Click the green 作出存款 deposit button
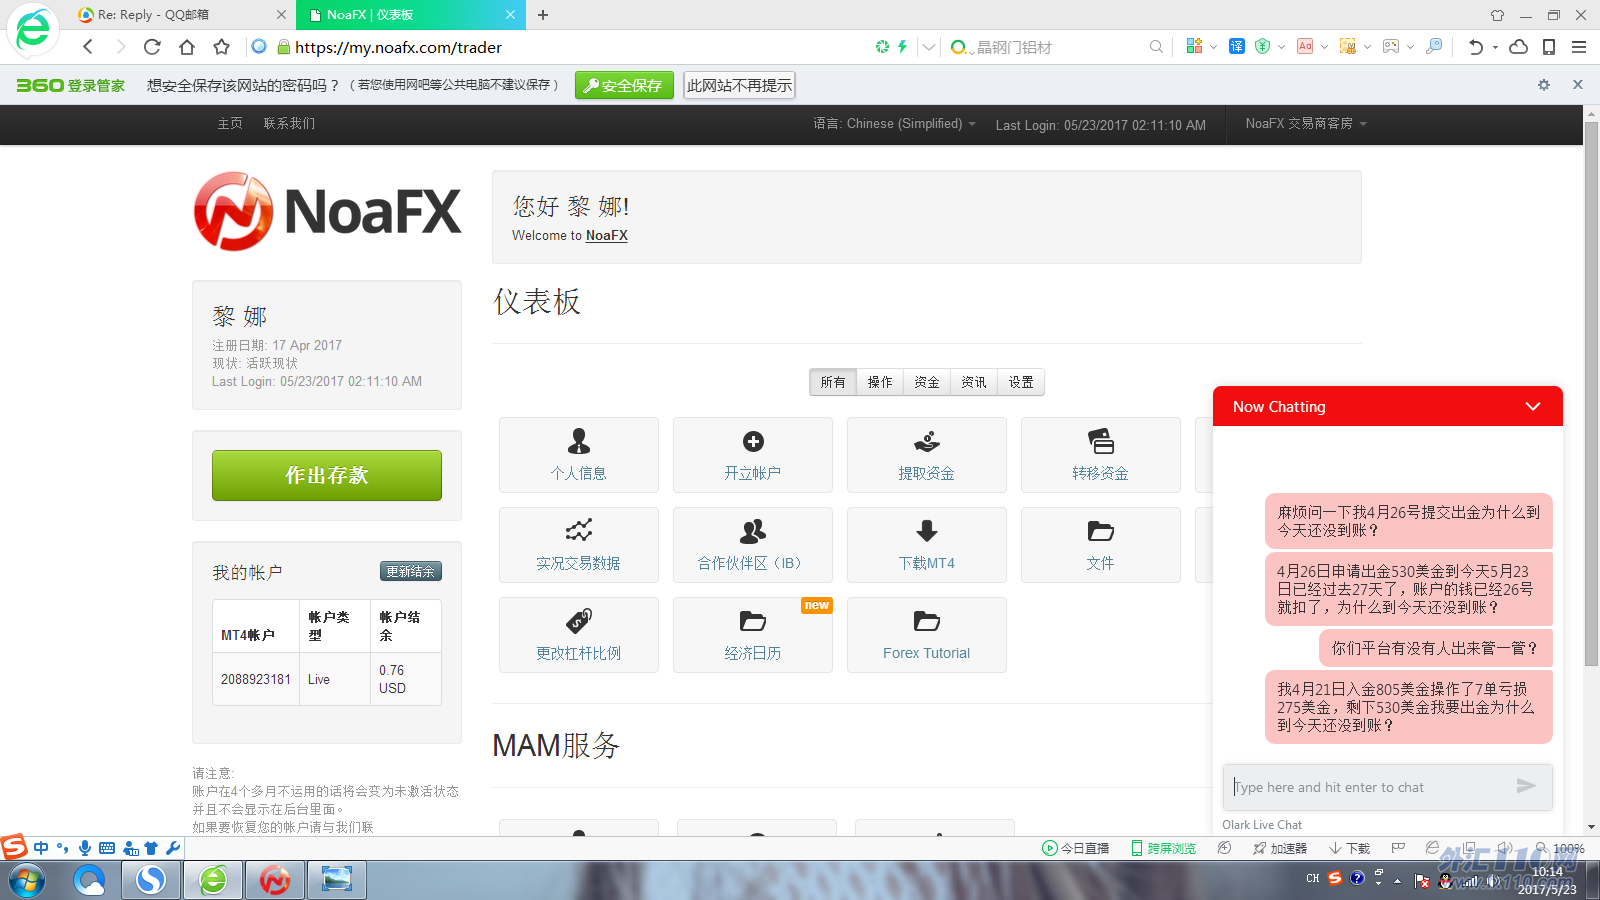Screen dimensions: 1600x900 click(327, 475)
